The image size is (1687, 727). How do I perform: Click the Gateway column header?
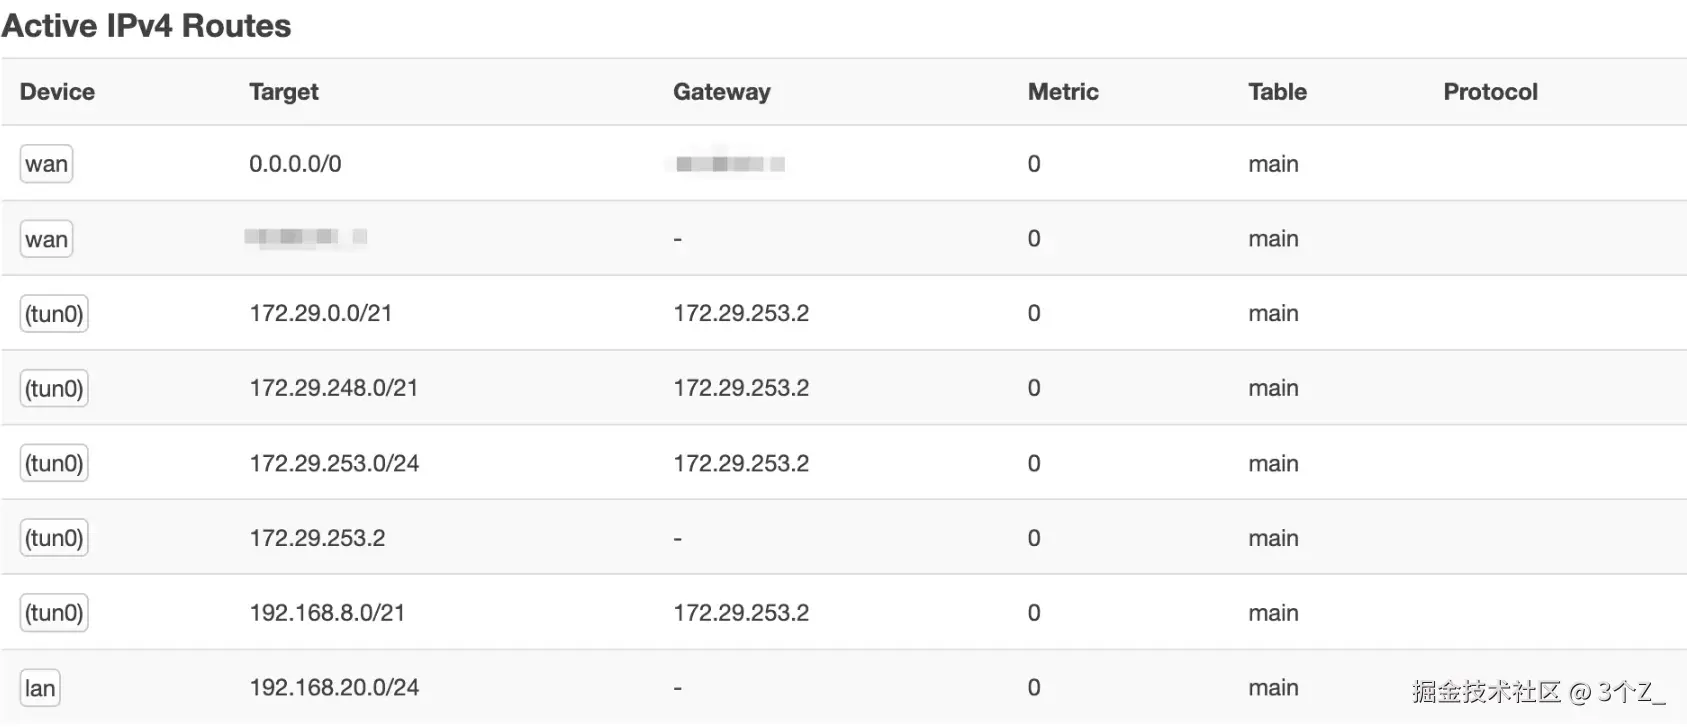click(x=721, y=92)
